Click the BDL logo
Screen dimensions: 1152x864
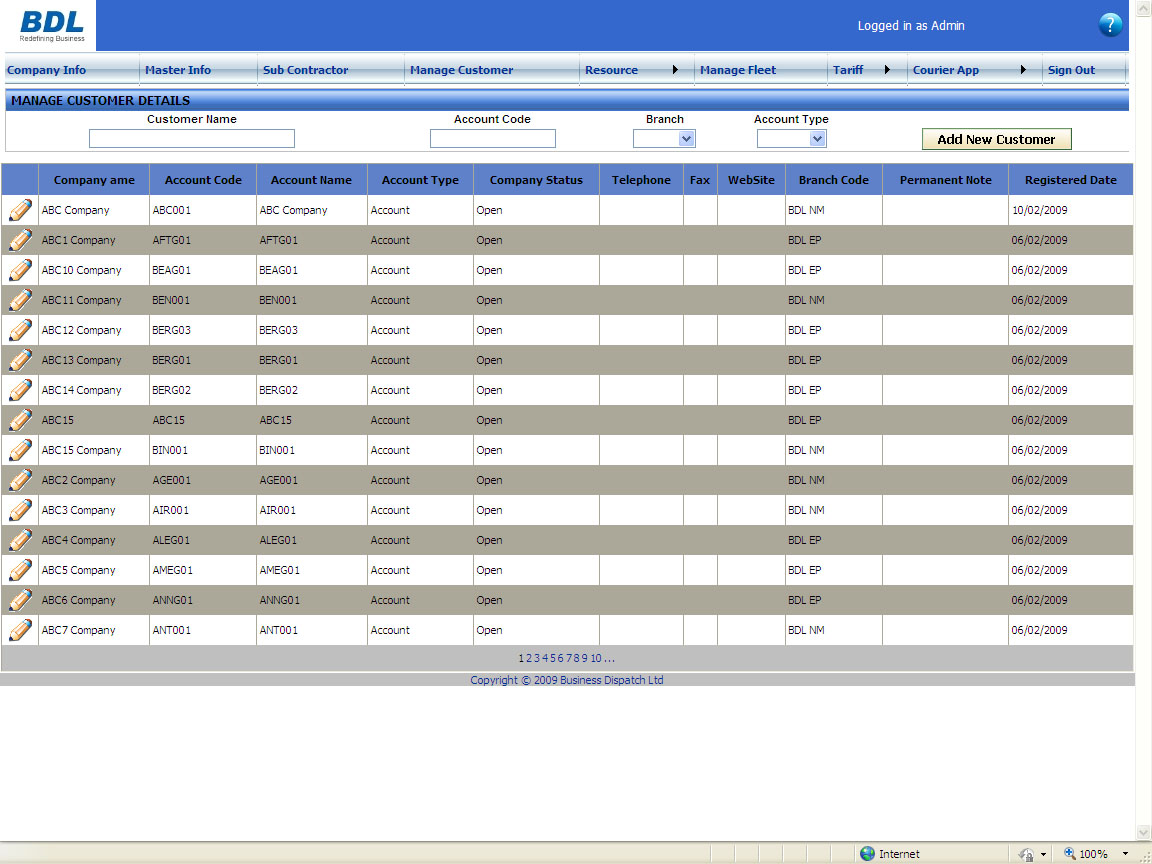pyautogui.click(x=51, y=26)
